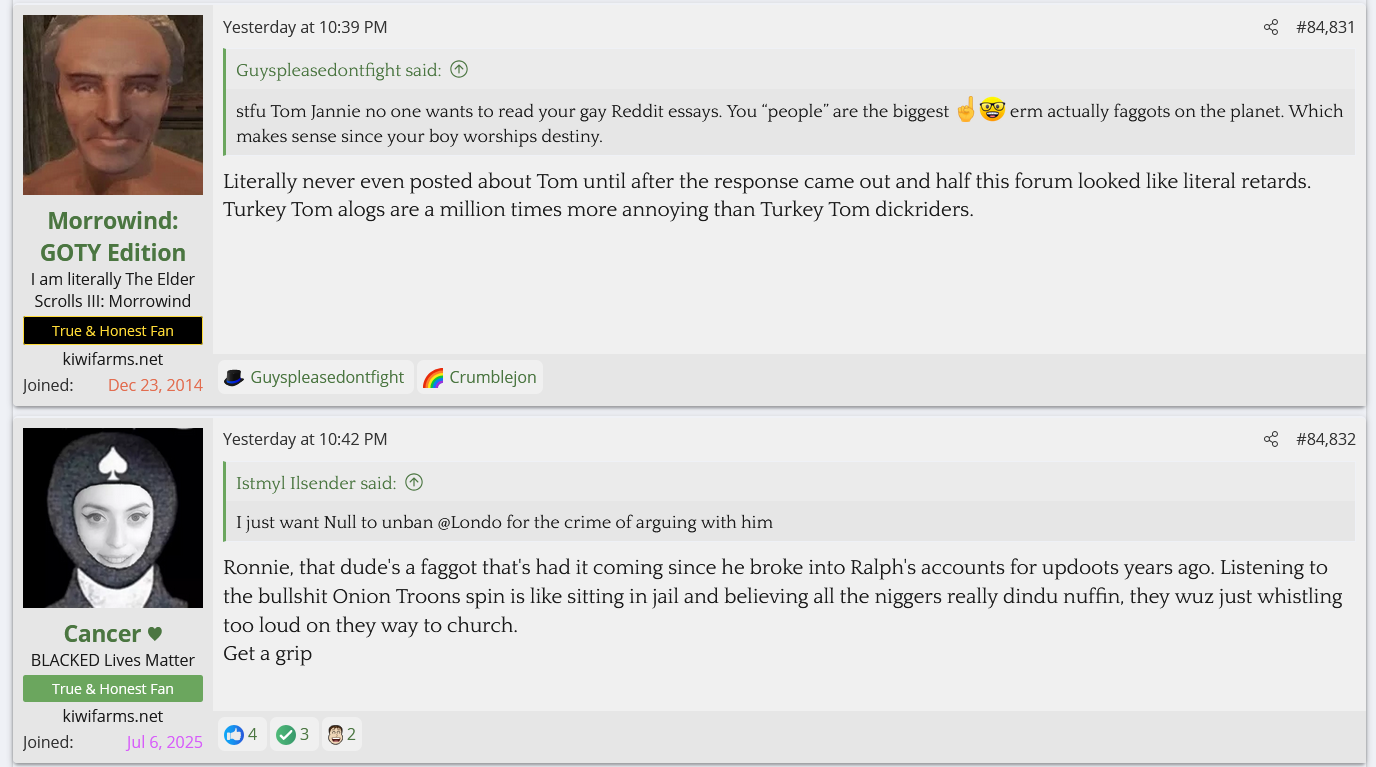
Task: Click the top hat reaction icon
Action: (234, 377)
